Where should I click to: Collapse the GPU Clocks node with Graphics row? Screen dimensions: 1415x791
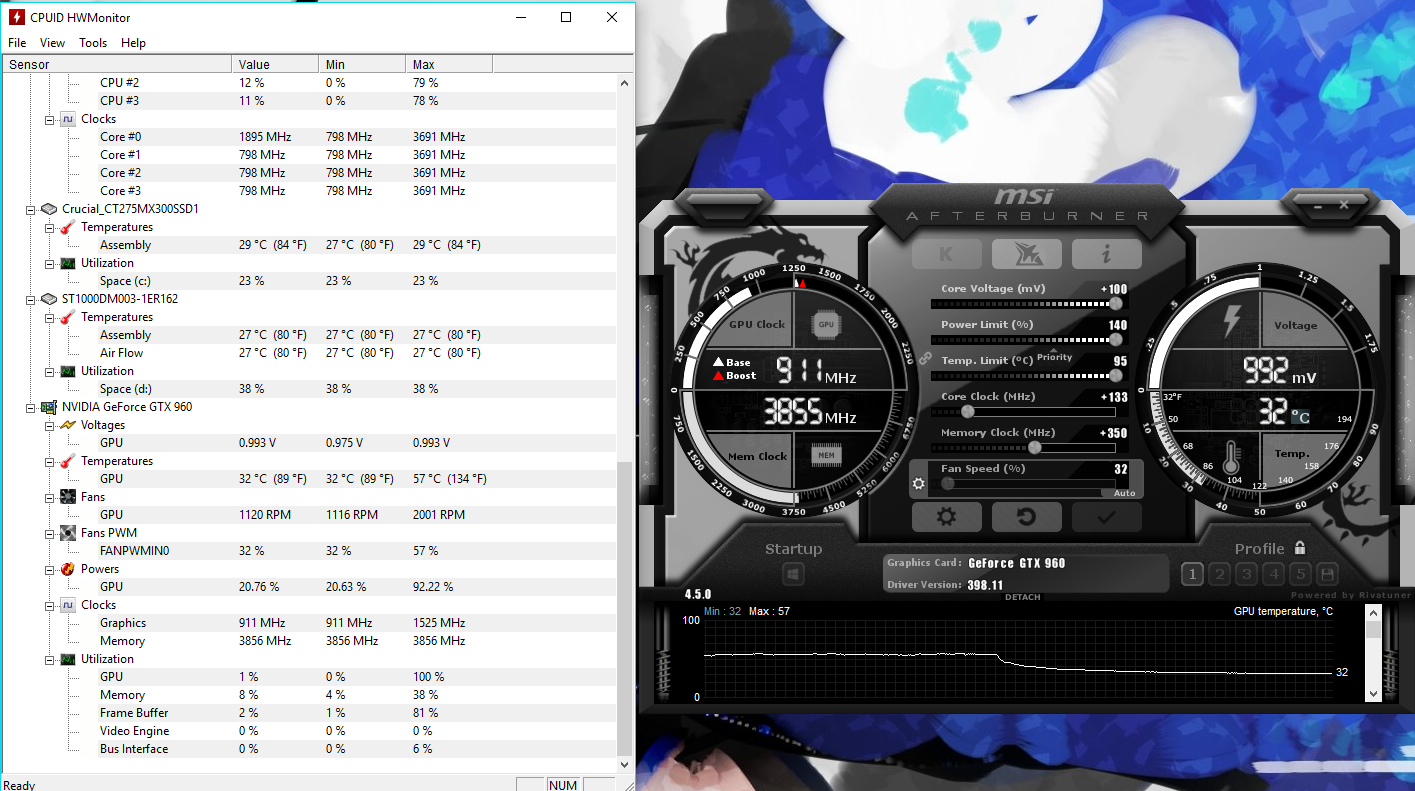pos(49,605)
